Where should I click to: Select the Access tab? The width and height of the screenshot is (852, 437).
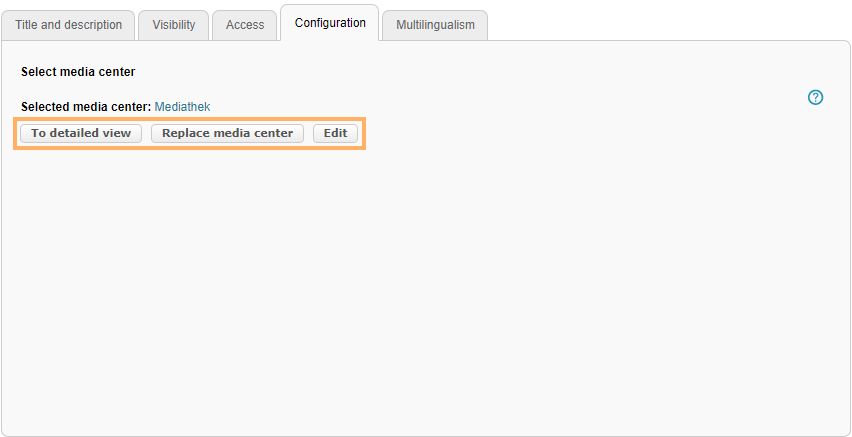[x=245, y=25]
